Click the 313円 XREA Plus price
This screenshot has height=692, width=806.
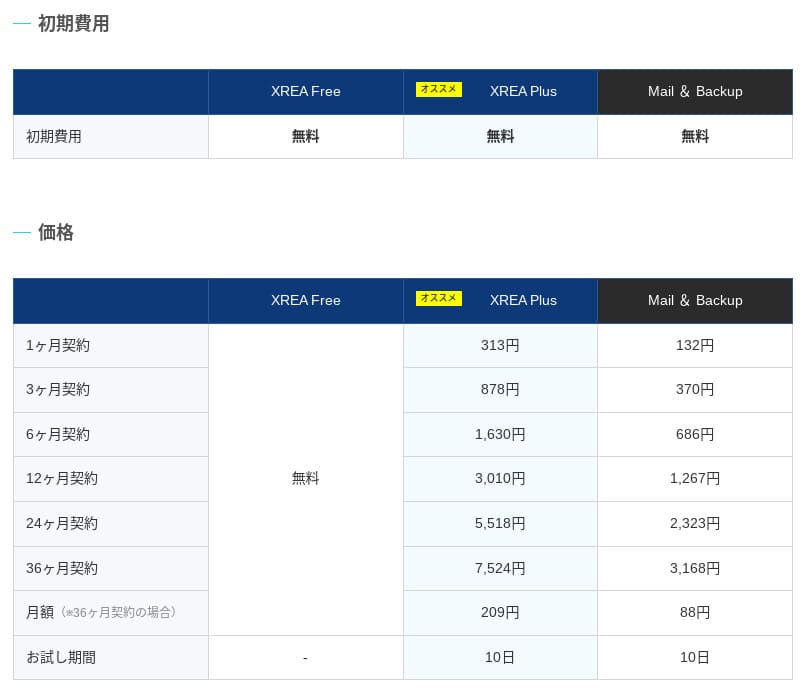pos(500,346)
